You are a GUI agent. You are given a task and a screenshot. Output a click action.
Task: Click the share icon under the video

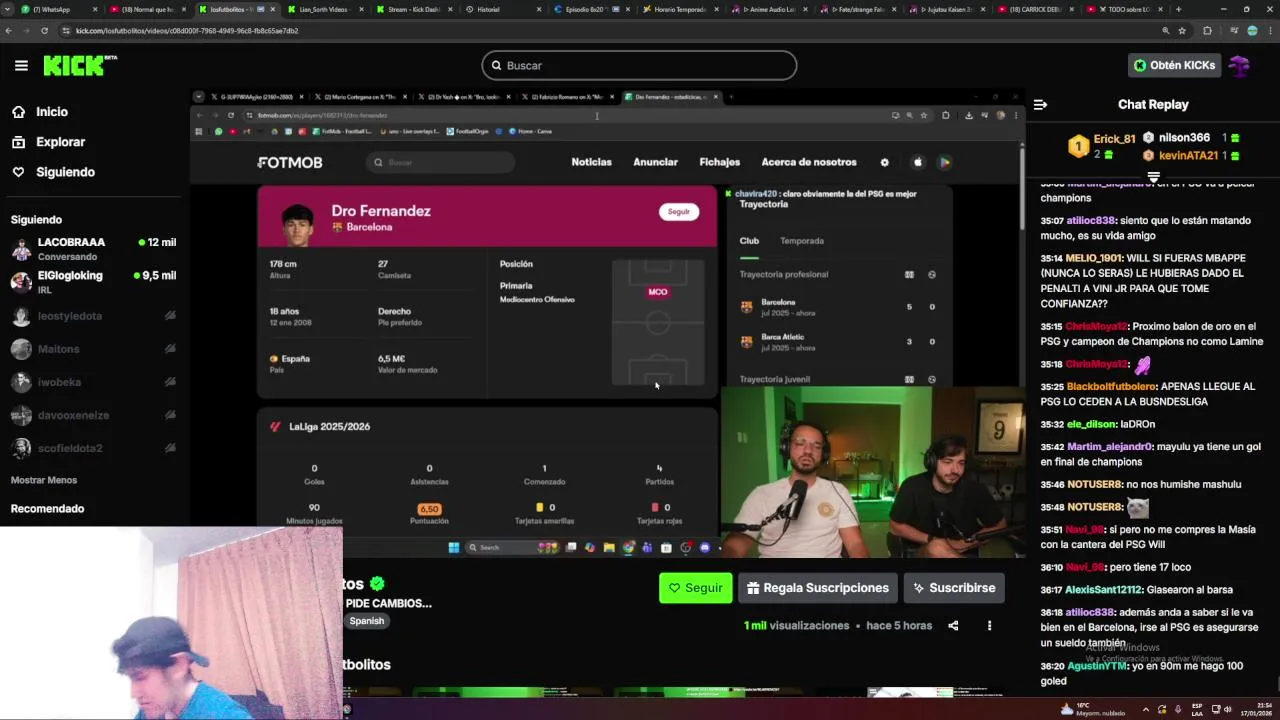(953, 626)
